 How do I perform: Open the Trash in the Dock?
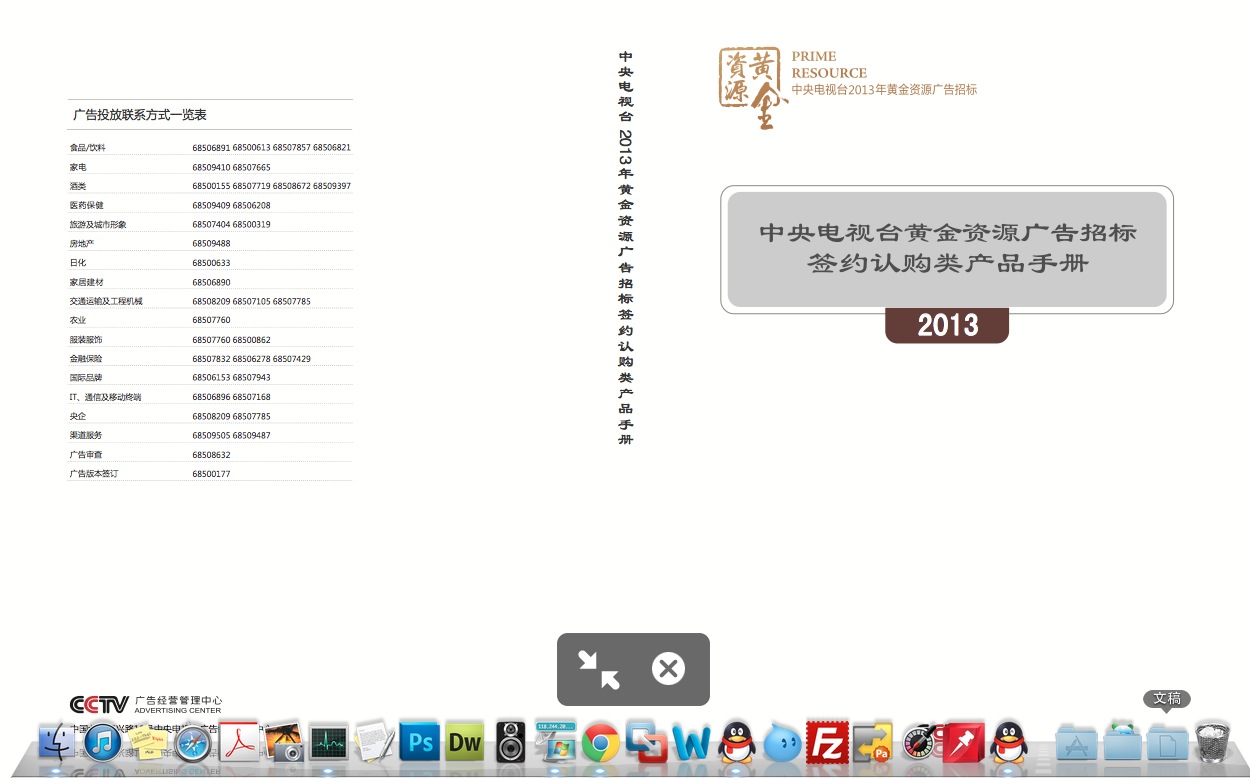coord(1212,742)
